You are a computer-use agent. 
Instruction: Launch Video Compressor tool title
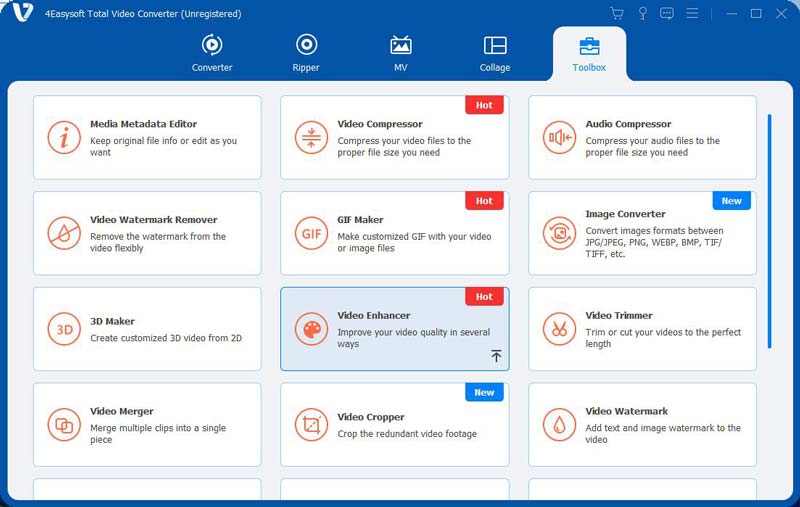click(x=380, y=124)
